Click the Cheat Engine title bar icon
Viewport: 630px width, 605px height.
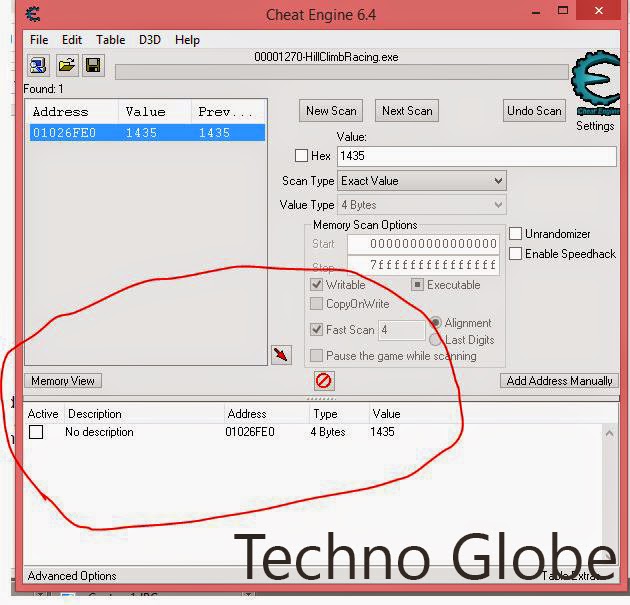[x=33, y=14]
